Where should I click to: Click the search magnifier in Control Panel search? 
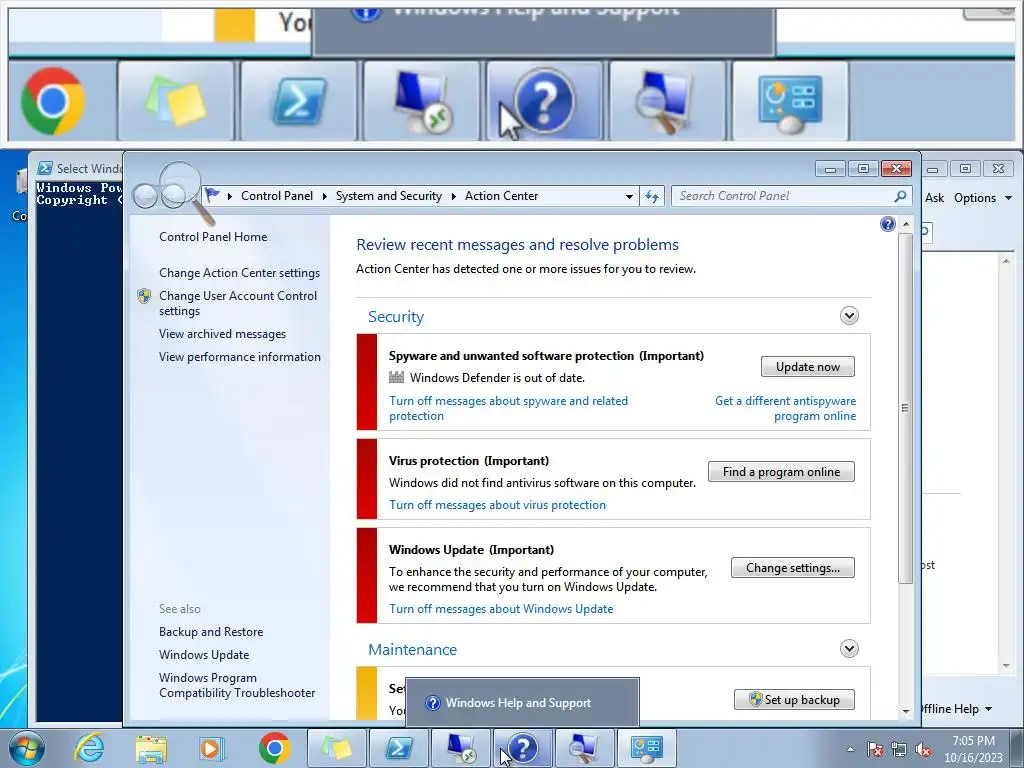click(900, 196)
